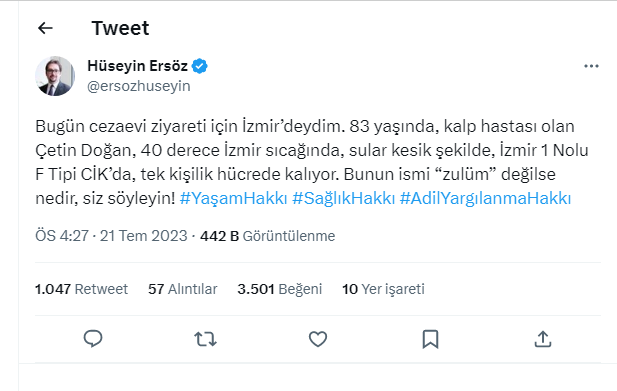Image resolution: width=617 pixels, height=391 pixels.
Task: Open the #AdilYargılanmaHakkı hashtag
Action: (x=485, y=198)
